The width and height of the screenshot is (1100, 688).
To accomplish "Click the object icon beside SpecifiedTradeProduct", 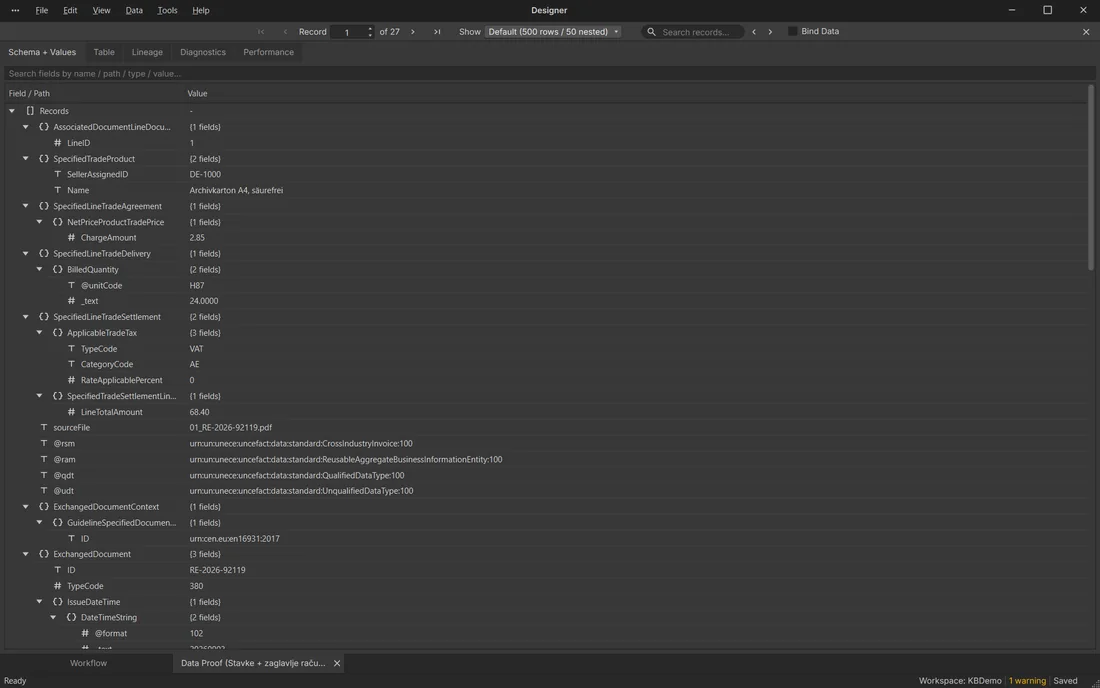I will point(43,158).
